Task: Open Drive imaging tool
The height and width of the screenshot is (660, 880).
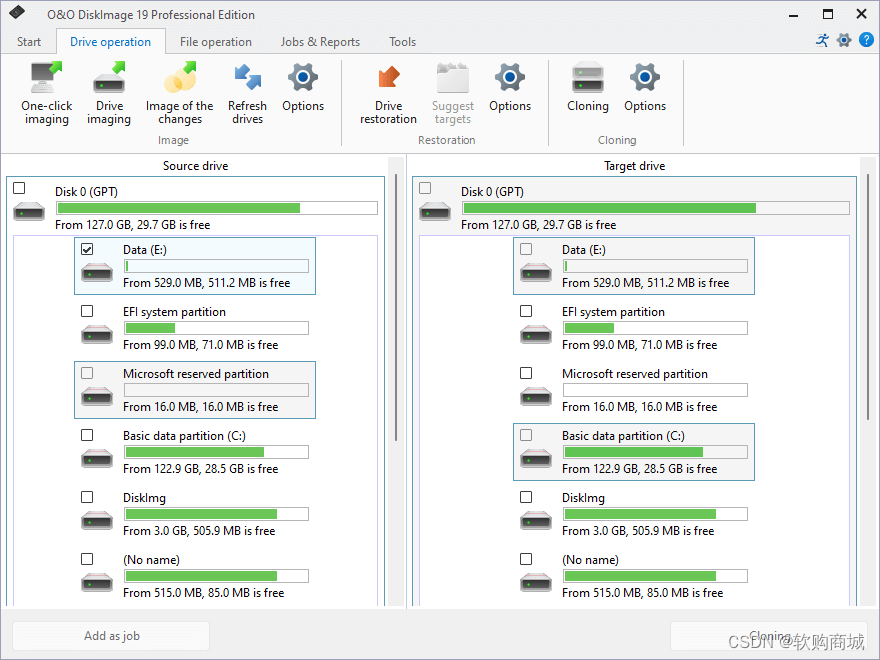Action: click(x=109, y=94)
